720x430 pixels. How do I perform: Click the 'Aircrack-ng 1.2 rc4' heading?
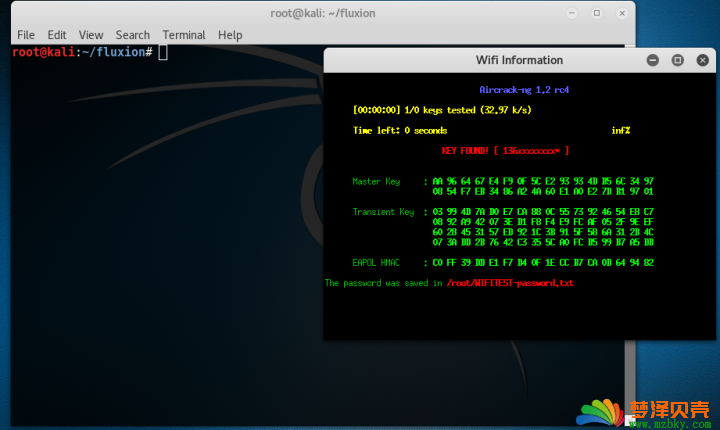(524, 90)
